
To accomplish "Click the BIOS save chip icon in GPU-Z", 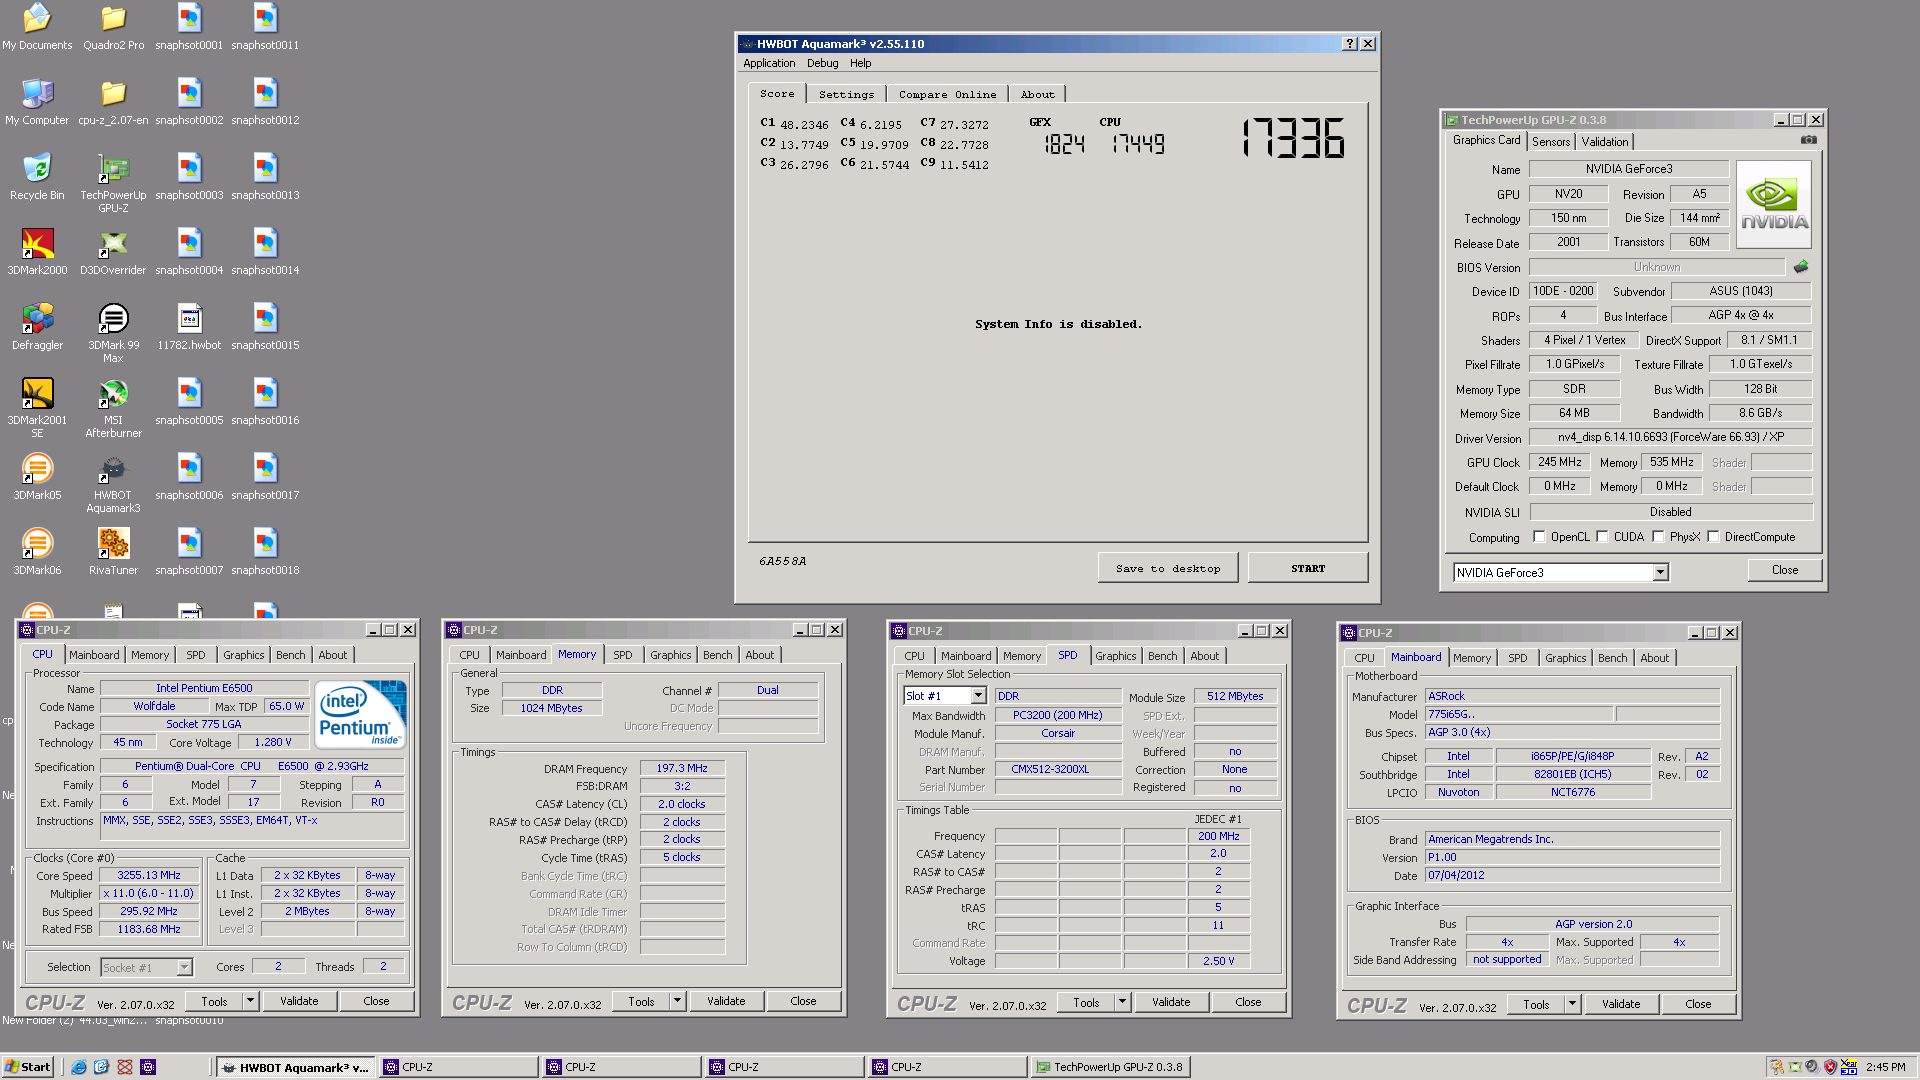I will click(1801, 267).
